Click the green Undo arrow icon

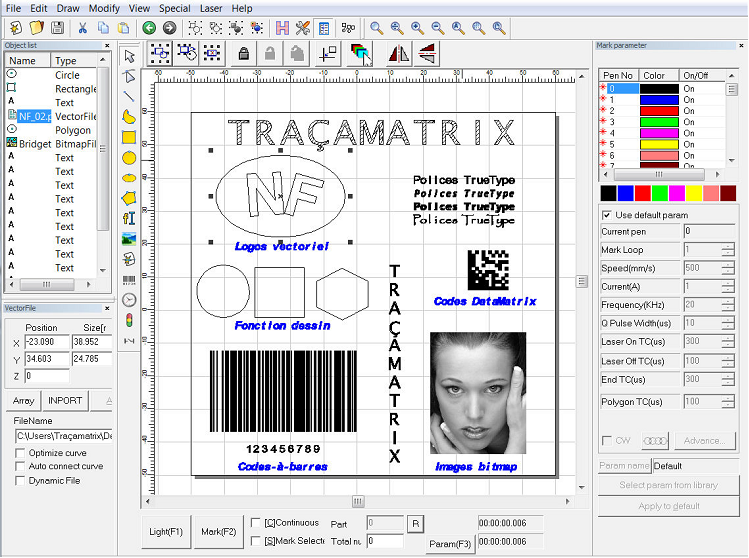coord(149,28)
